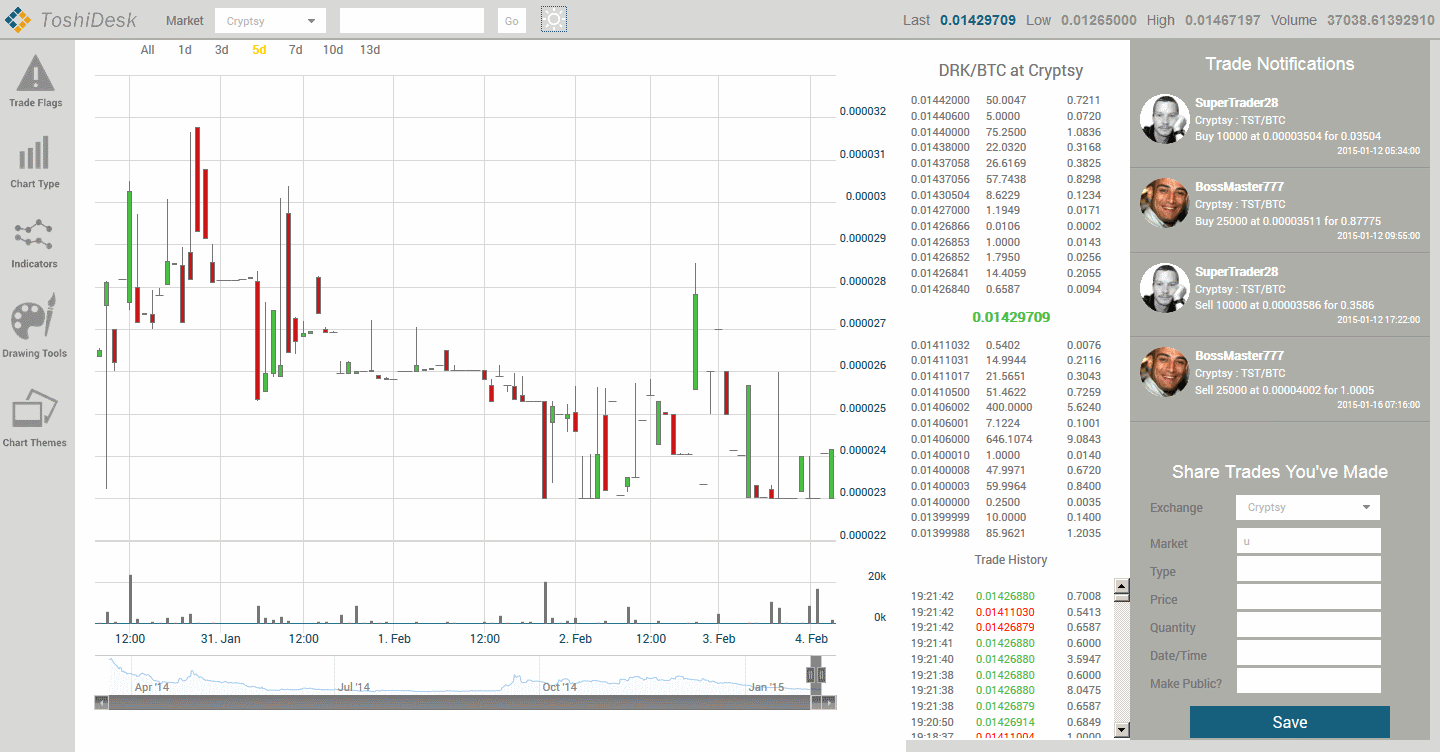The width and height of the screenshot is (1440, 752).
Task: Select the 1d time range
Action: [x=185, y=50]
